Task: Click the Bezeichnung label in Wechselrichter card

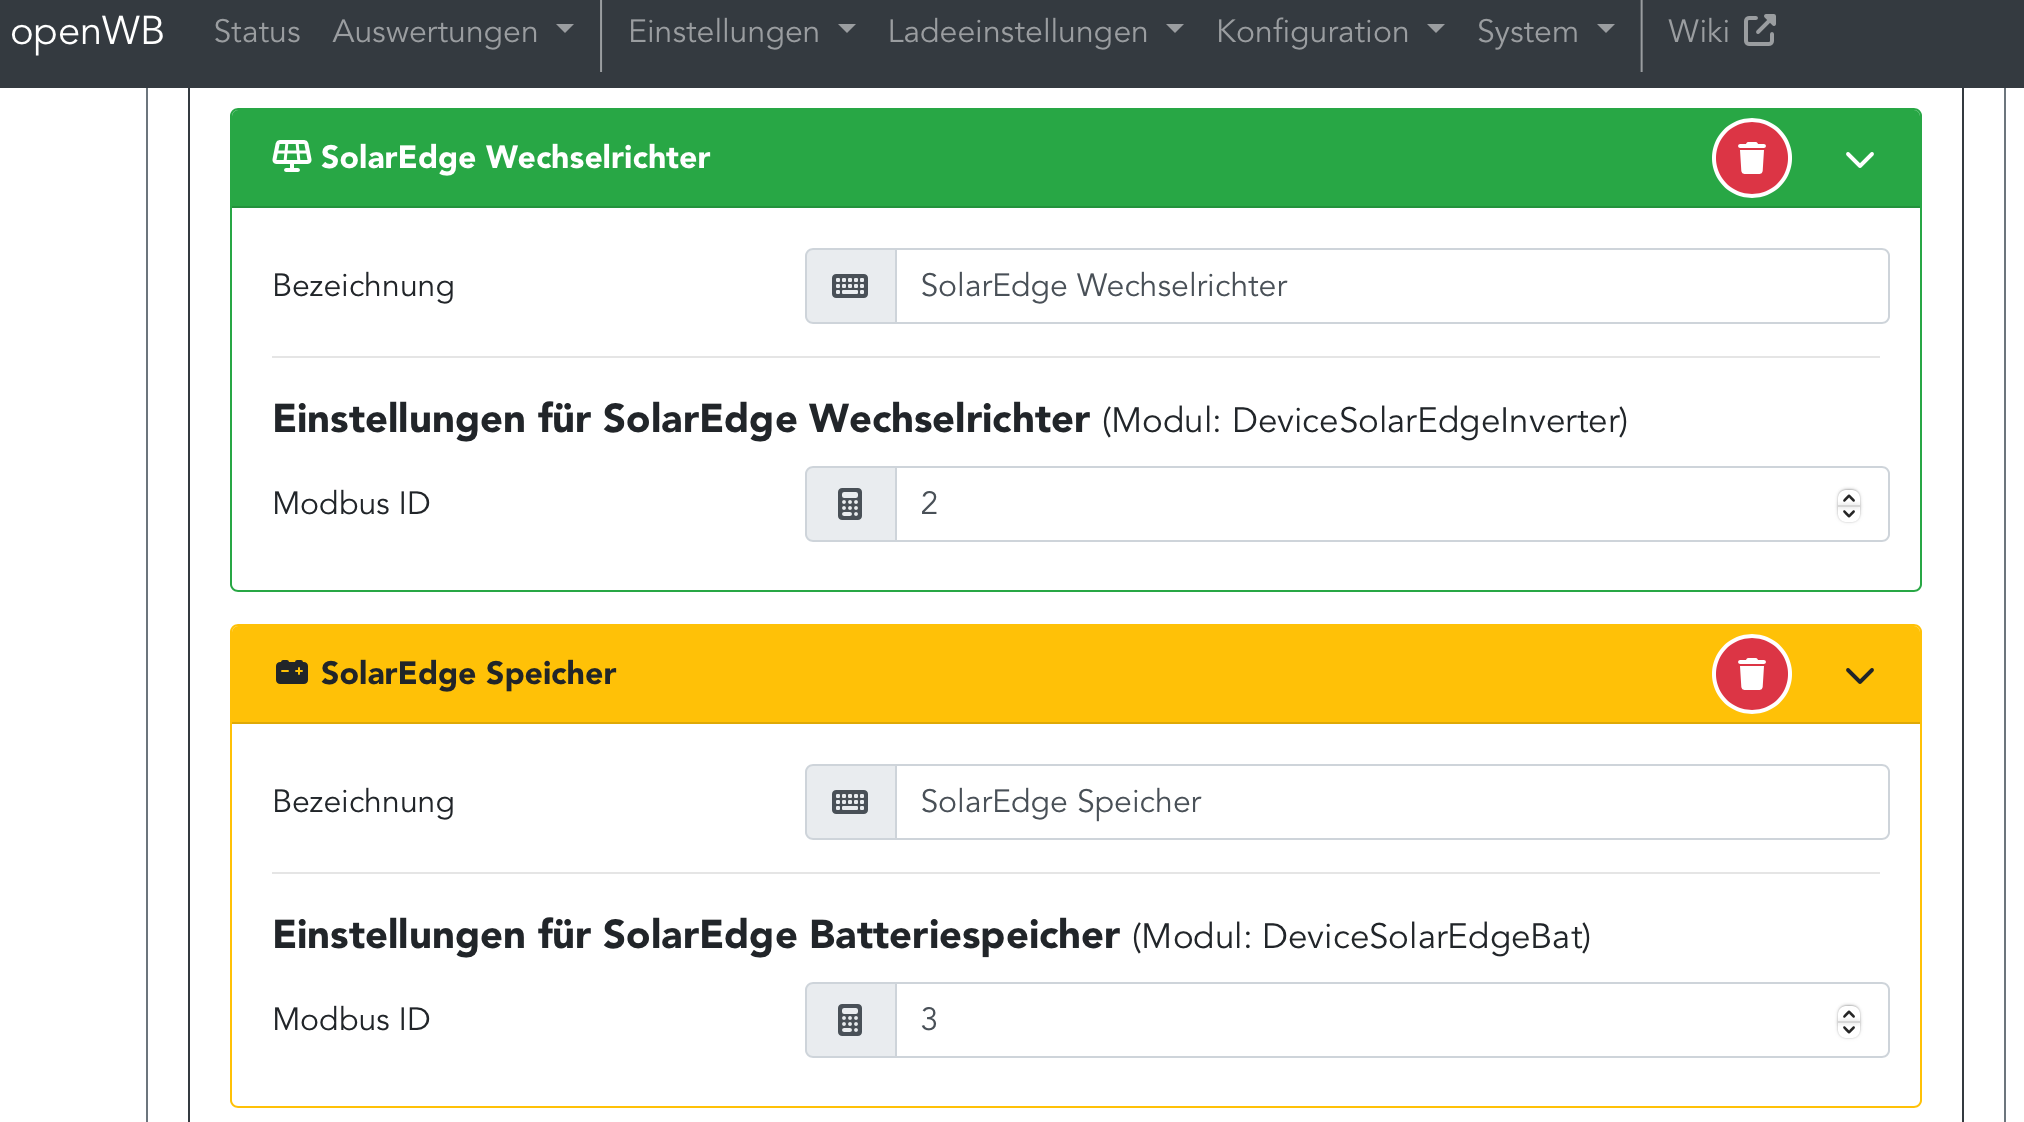Action: [363, 286]
